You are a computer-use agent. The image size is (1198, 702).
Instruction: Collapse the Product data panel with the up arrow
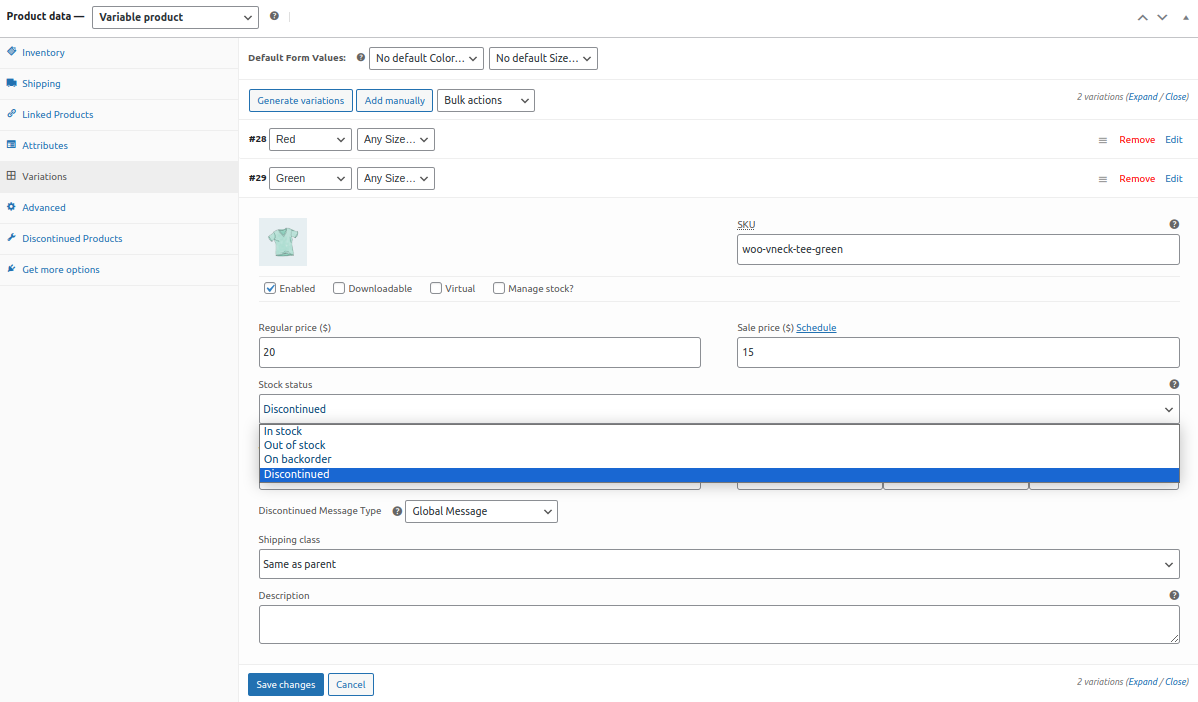pyautogui.click(x=1142, y=18)
